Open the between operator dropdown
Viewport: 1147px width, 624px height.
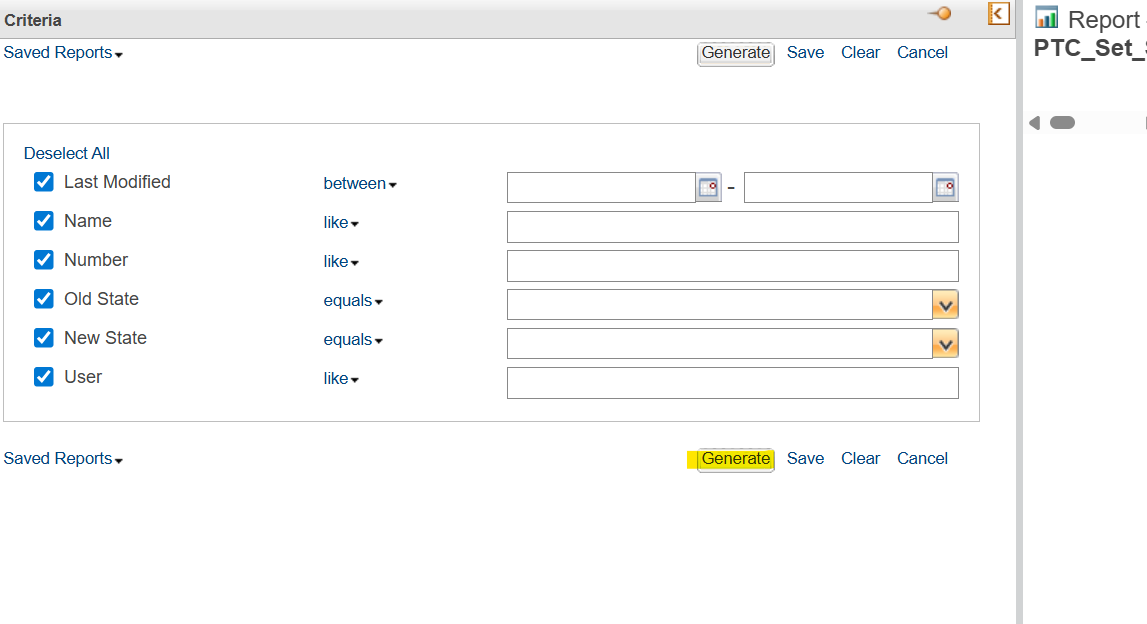click(359, 183)
